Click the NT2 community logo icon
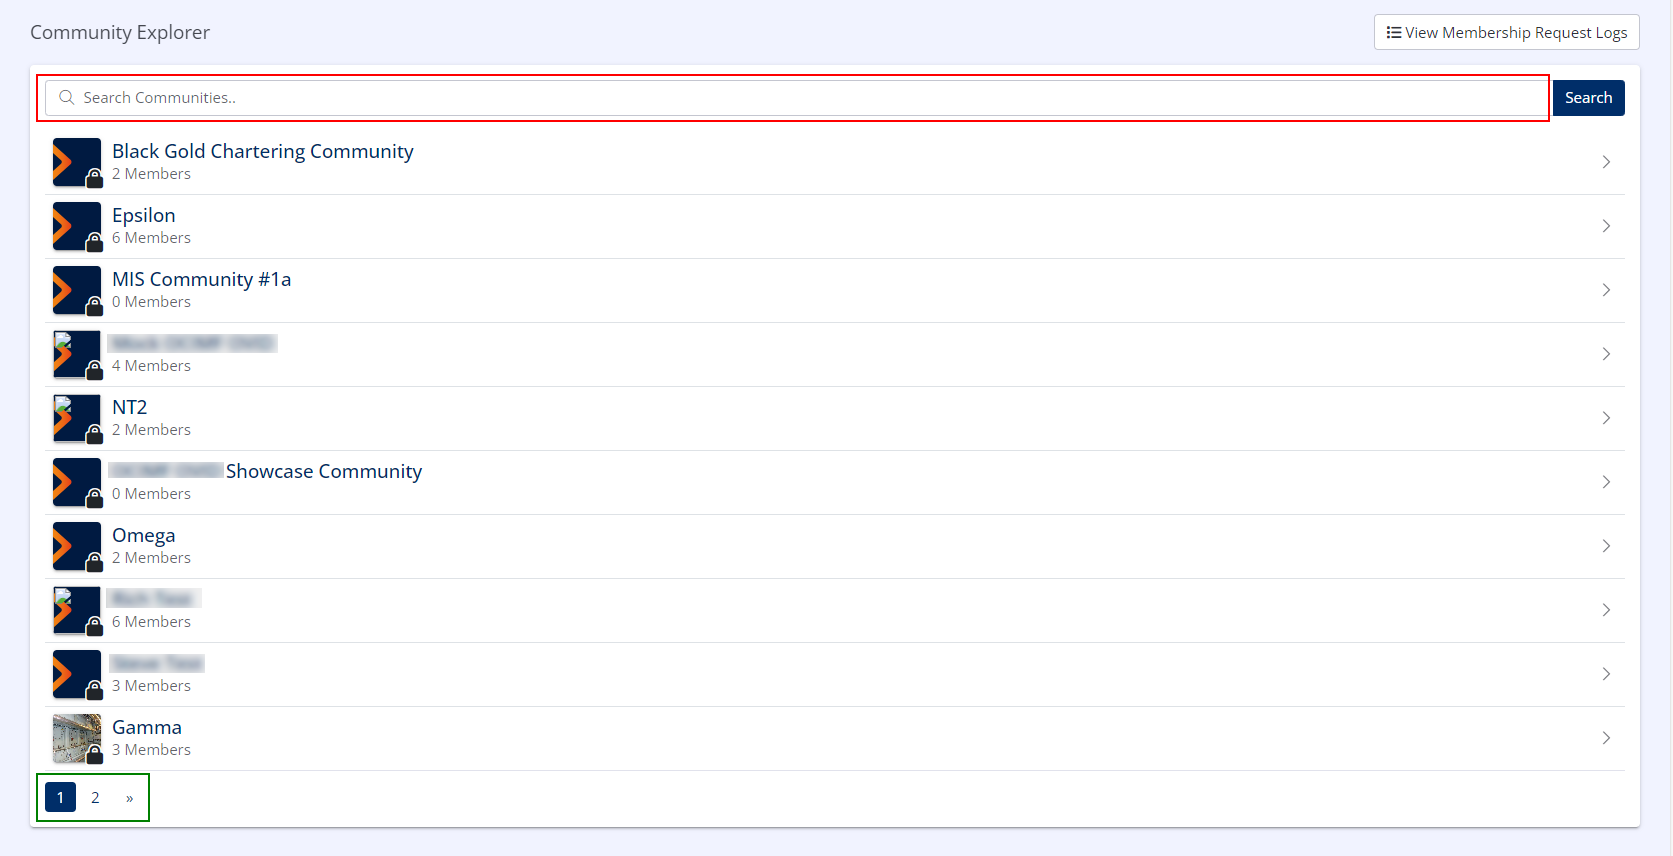This screenshot has height=856, width=1673. pyautogui.click(x=76, y=418)
